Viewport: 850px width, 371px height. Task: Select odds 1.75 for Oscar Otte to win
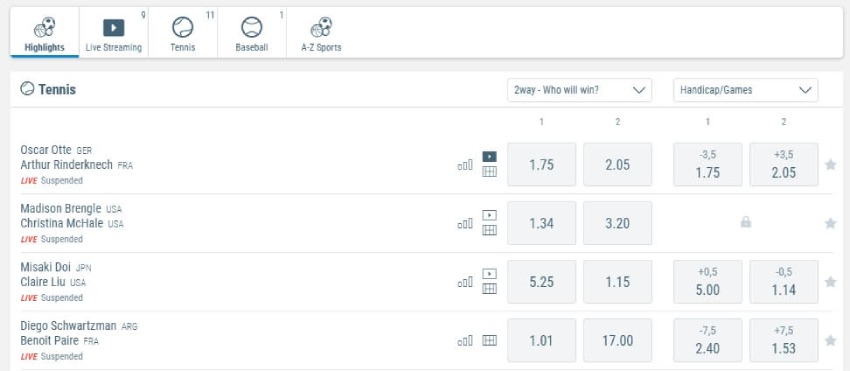coord(542,164)
